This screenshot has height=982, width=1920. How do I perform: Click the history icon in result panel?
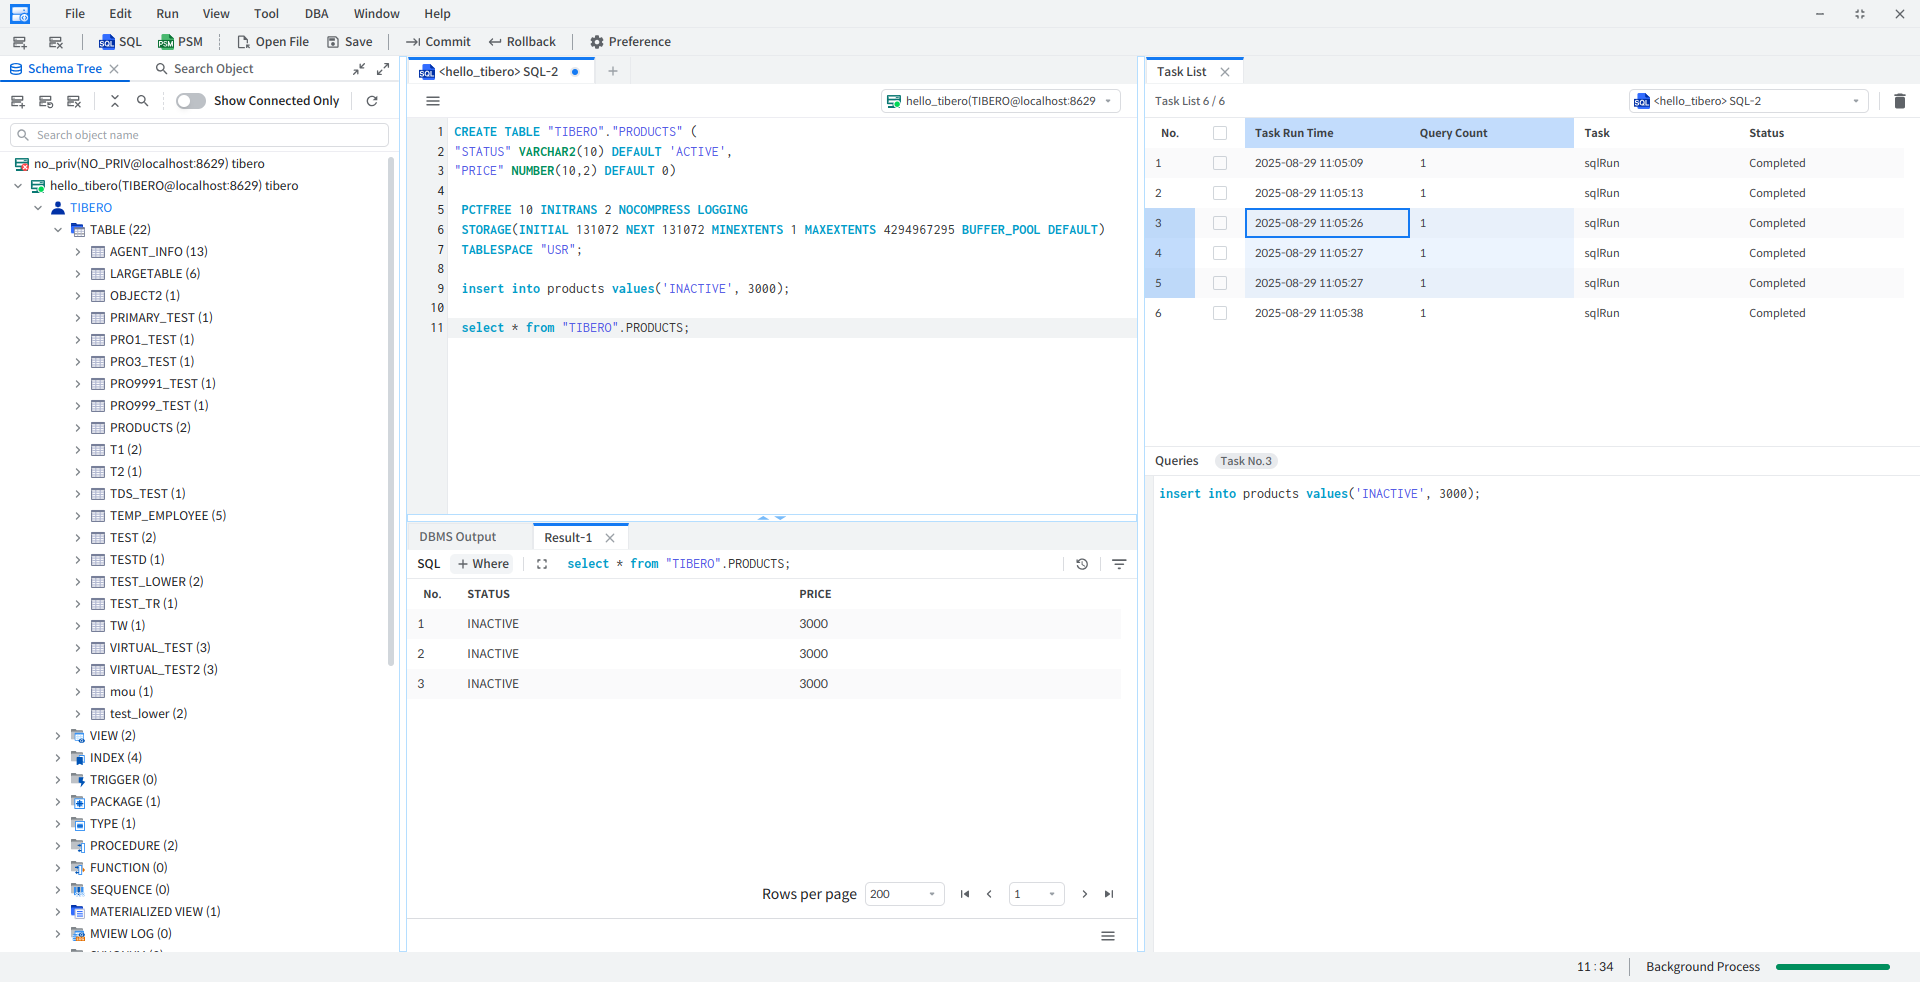coord(1082,564)
